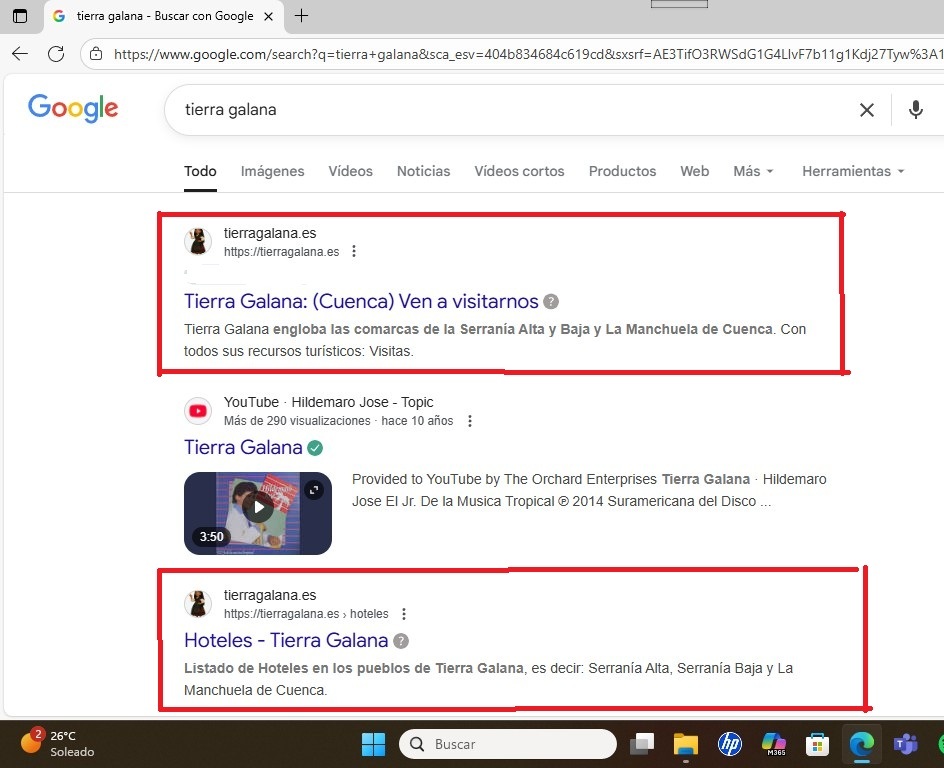Select the Noticias search tab
944x768 pixels.
(423, 171)
